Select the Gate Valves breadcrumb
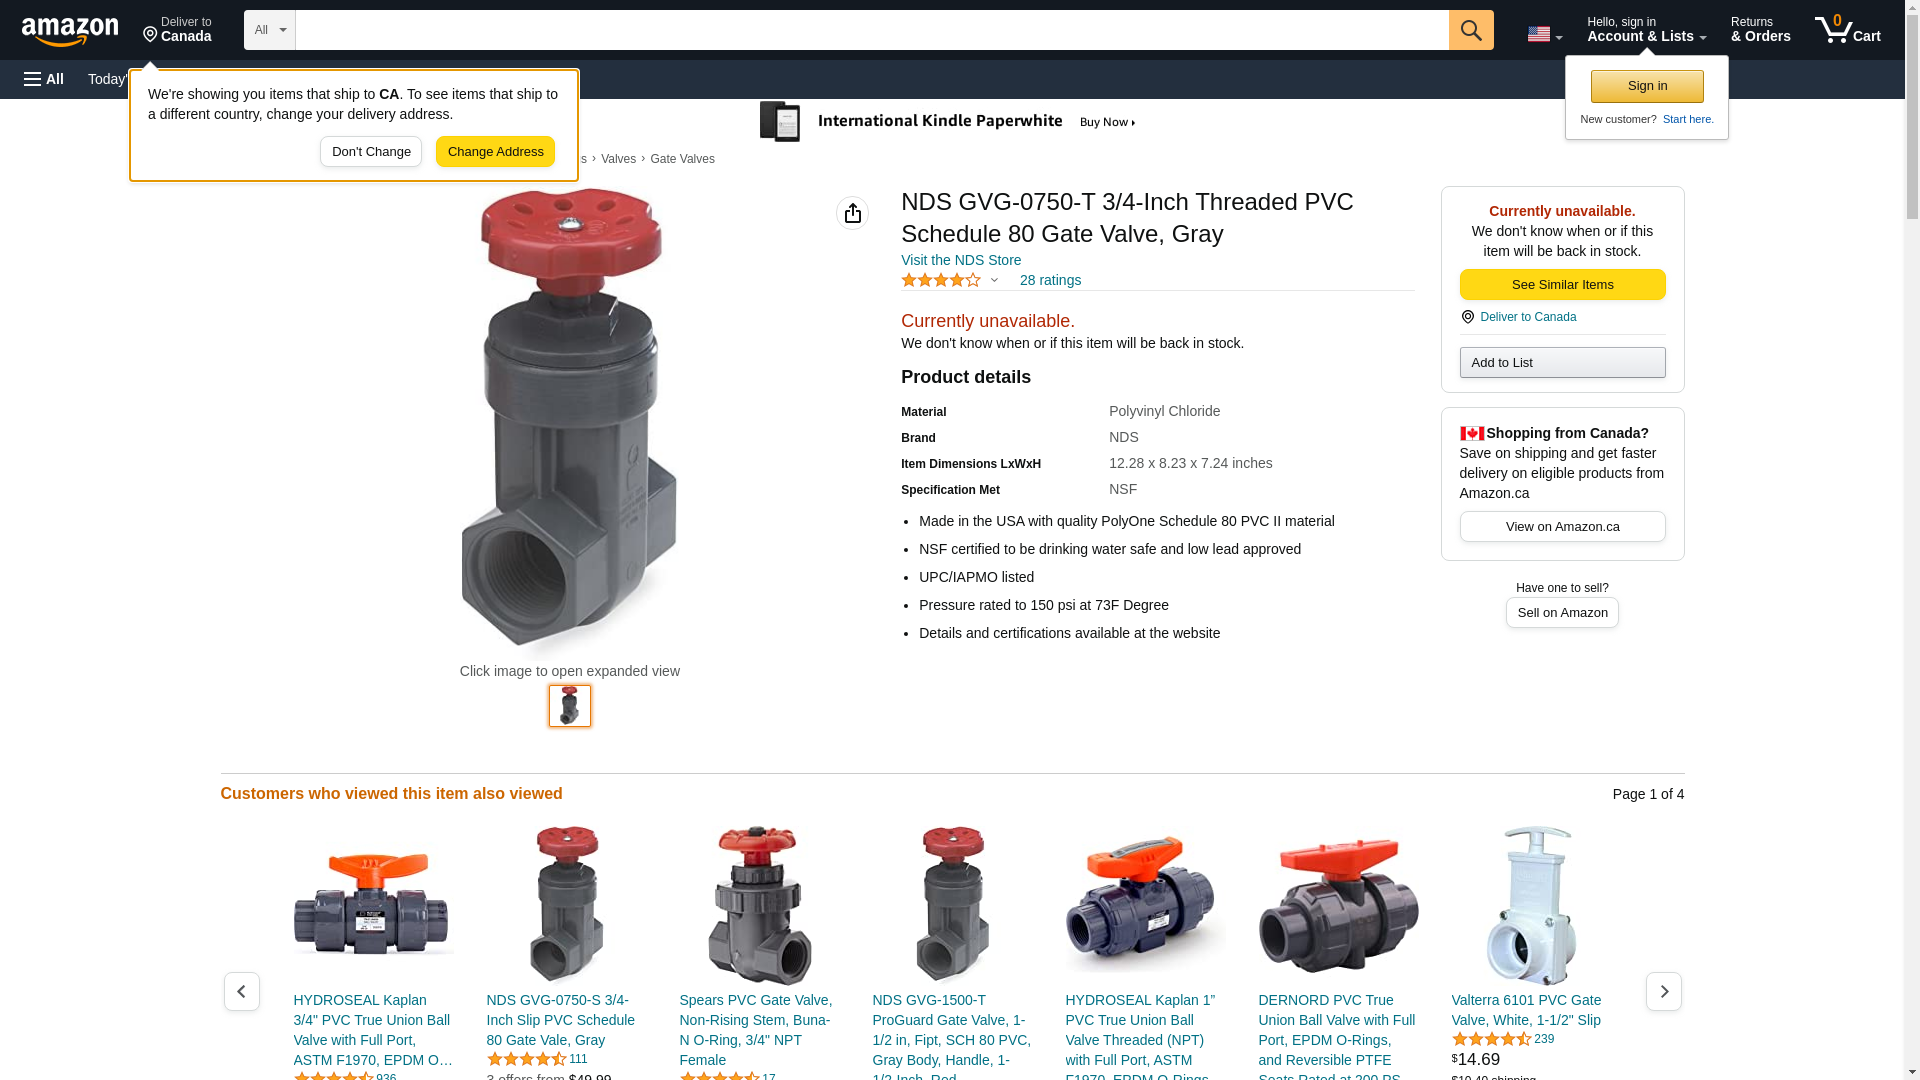This screenshot has height=1080, width=1920. tap(682, 159)
